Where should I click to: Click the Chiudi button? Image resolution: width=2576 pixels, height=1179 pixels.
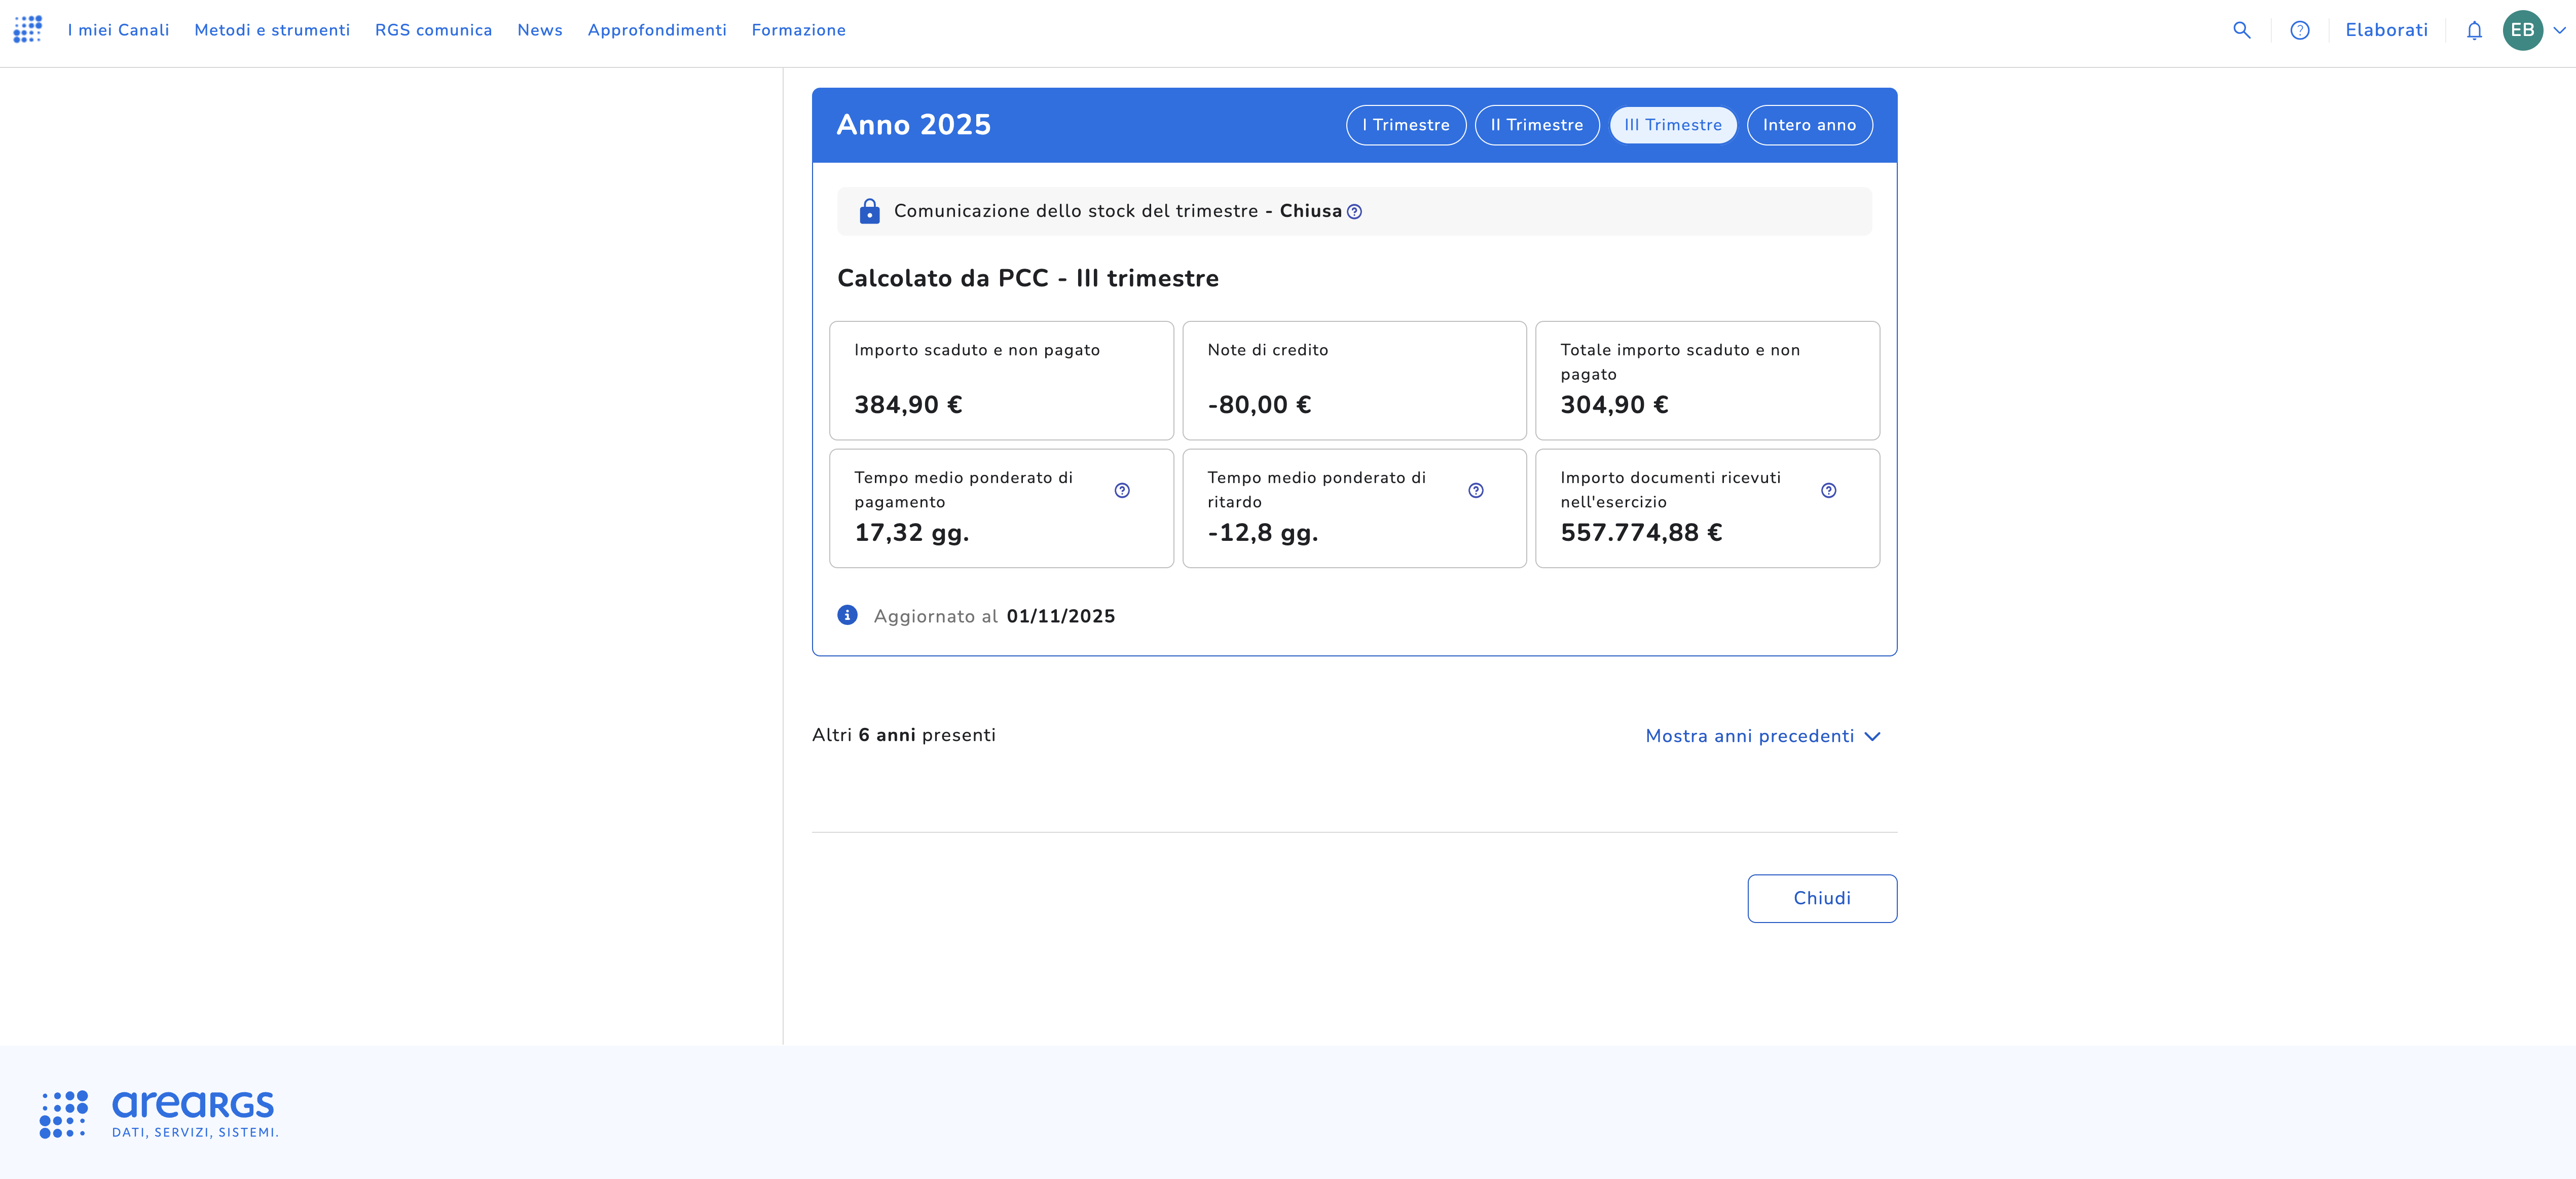coord(1822,898)
